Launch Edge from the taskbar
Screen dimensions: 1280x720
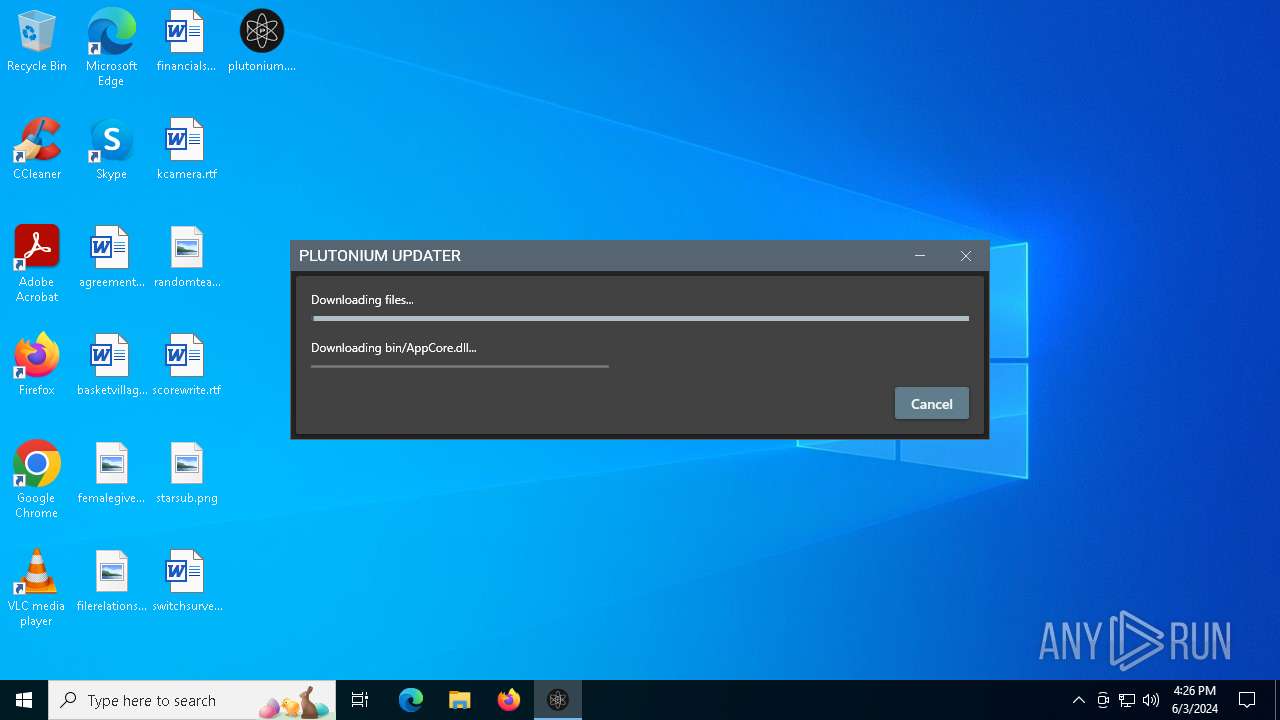(x=411, y=700)
